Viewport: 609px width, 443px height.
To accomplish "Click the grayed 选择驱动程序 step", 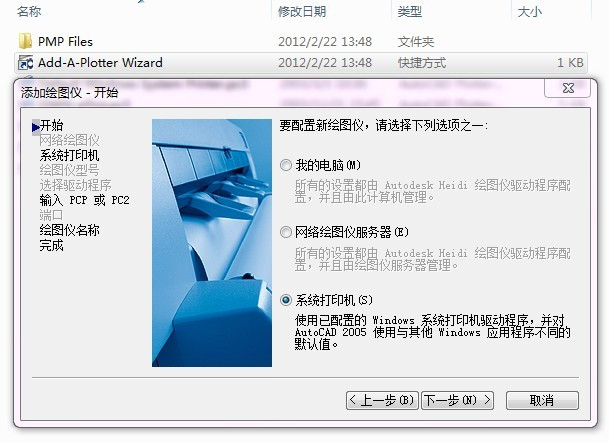I will 75,185.
